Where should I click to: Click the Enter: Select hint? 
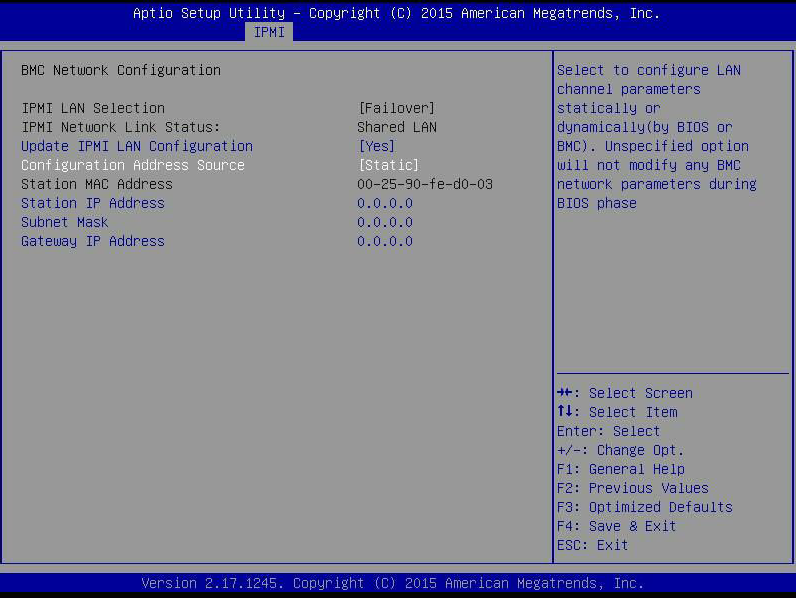click(x=608, y=431)
